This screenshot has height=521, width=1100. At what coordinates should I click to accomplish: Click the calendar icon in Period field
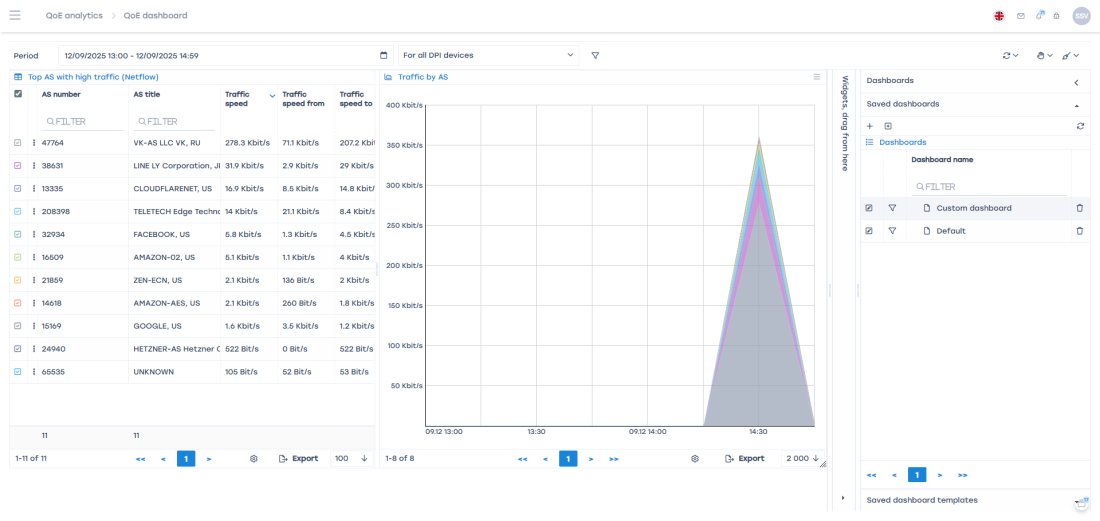[x=384, y=55]
